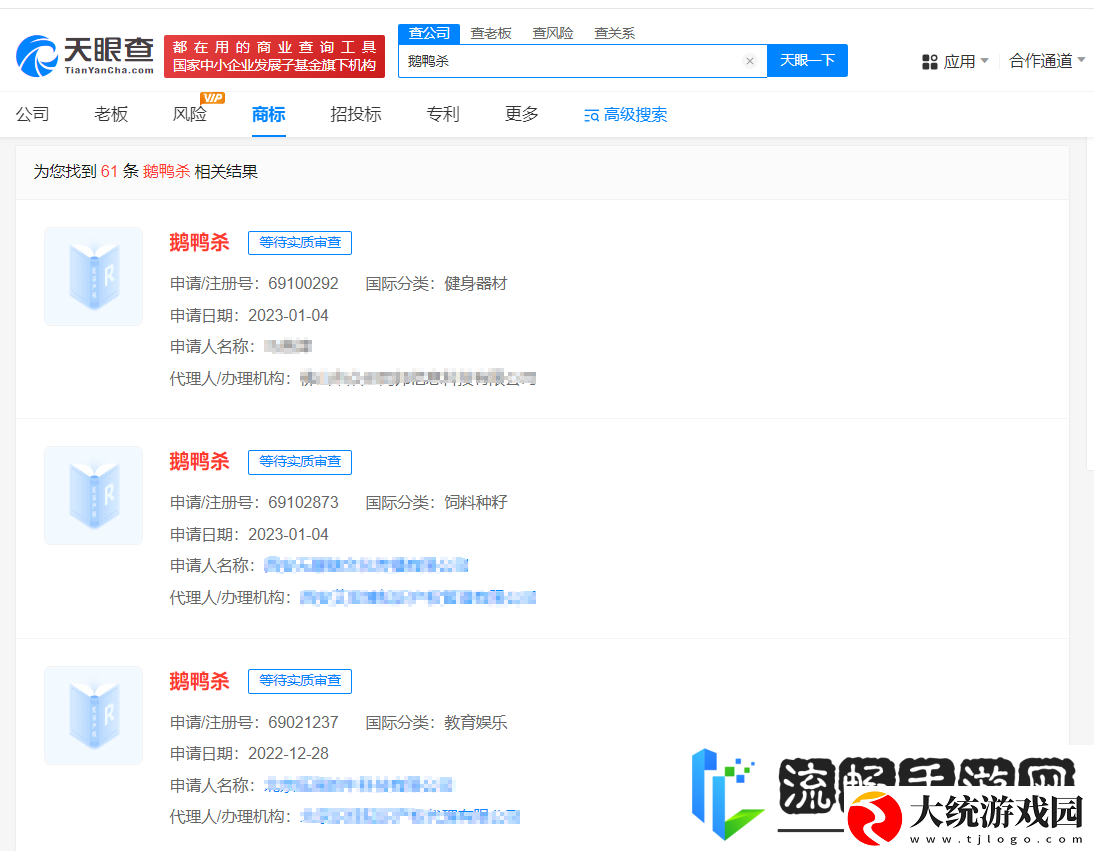Open applicant link for trademark 69021237
1094x851 pixels.
point(359,785)
